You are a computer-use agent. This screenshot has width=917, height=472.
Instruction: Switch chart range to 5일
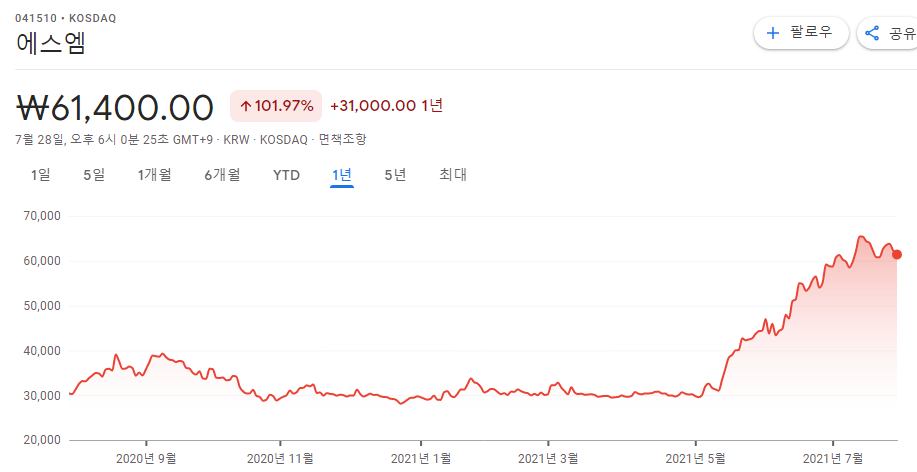click(x=94, y=175)
